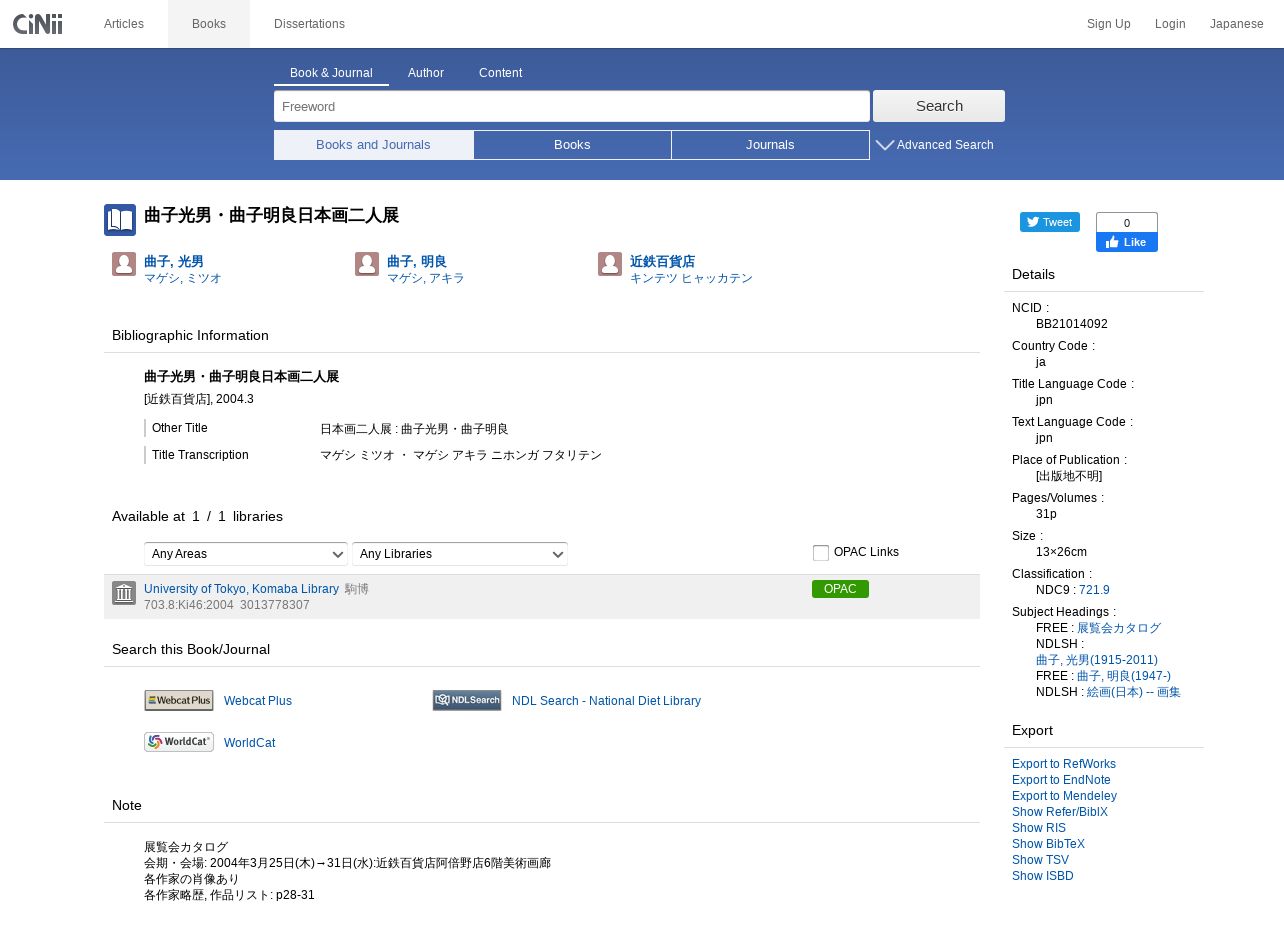Click the green OPAC button
The height and width of the screenshot is (943, 1284).
(x=840, y=589)
